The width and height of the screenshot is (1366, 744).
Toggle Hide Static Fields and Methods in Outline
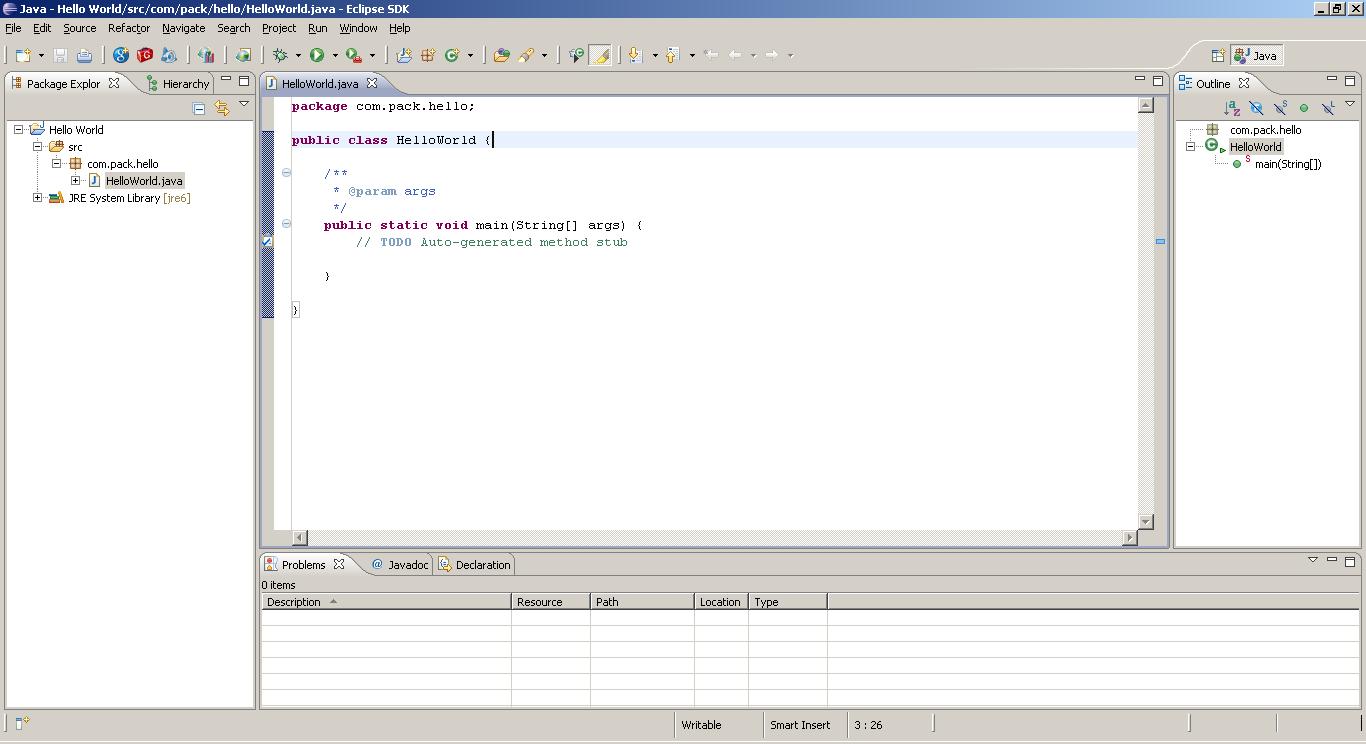tap(1280, 108)
